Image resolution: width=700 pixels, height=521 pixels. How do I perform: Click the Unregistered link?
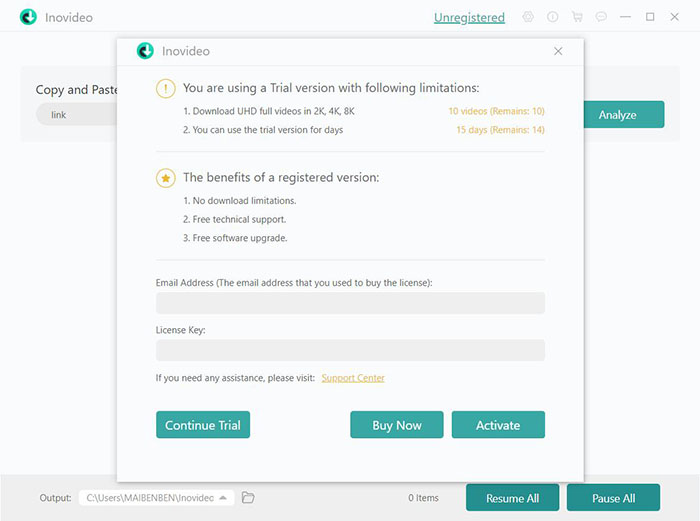tap(469, 17)
